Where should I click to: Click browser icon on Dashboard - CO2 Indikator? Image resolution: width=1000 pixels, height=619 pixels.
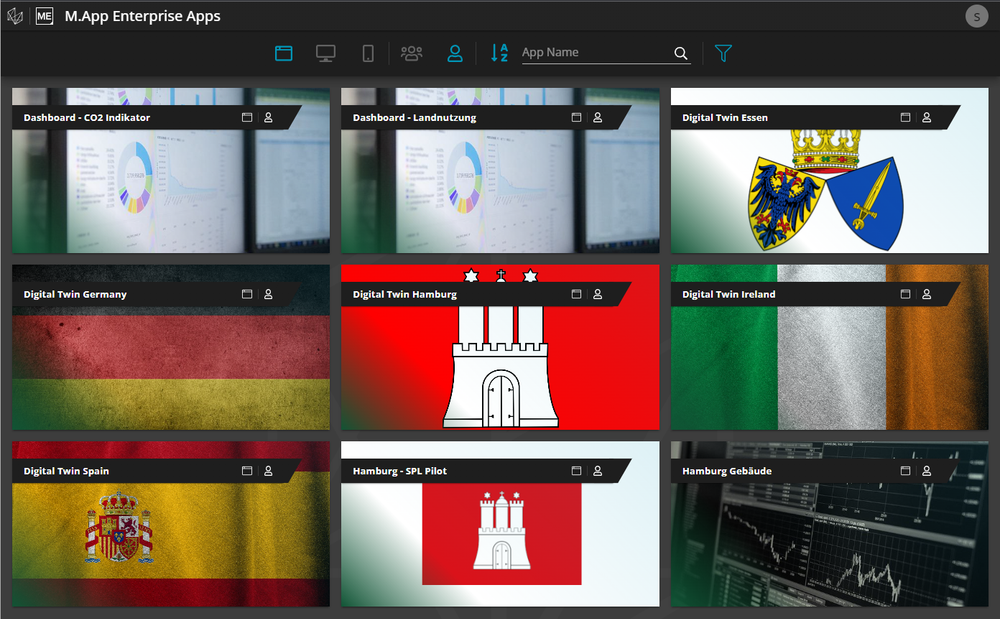[x=247, y=117]
